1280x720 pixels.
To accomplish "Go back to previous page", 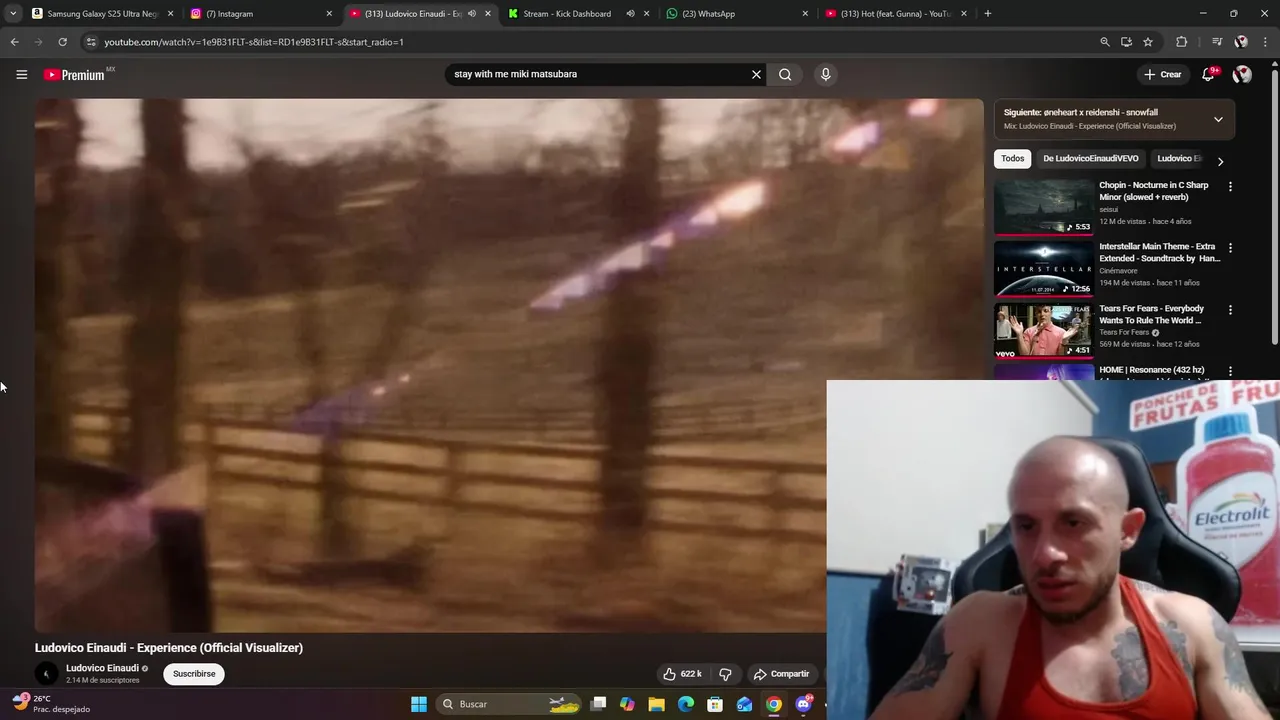I will point(14,42).
